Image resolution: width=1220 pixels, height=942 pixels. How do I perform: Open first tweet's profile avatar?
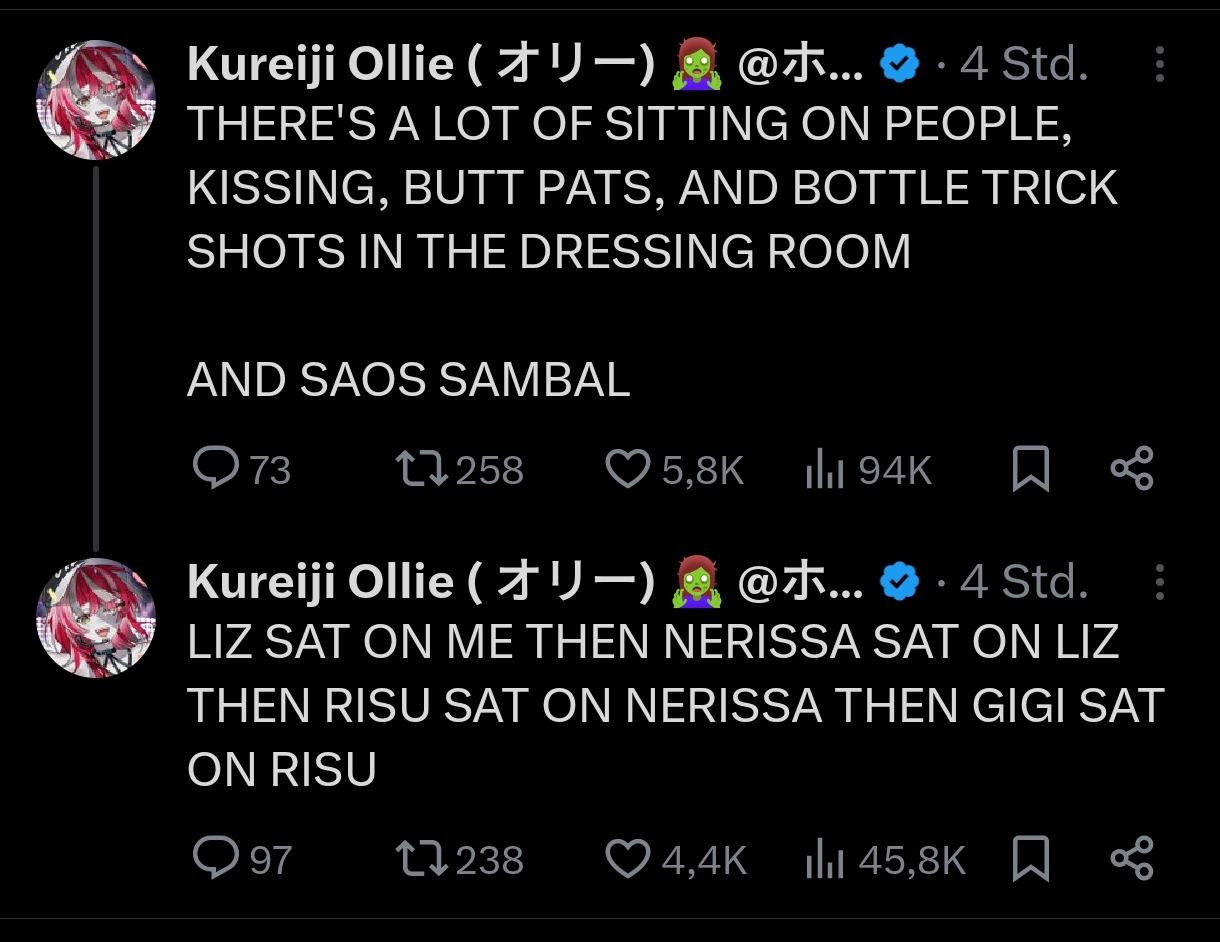(96, 100)
